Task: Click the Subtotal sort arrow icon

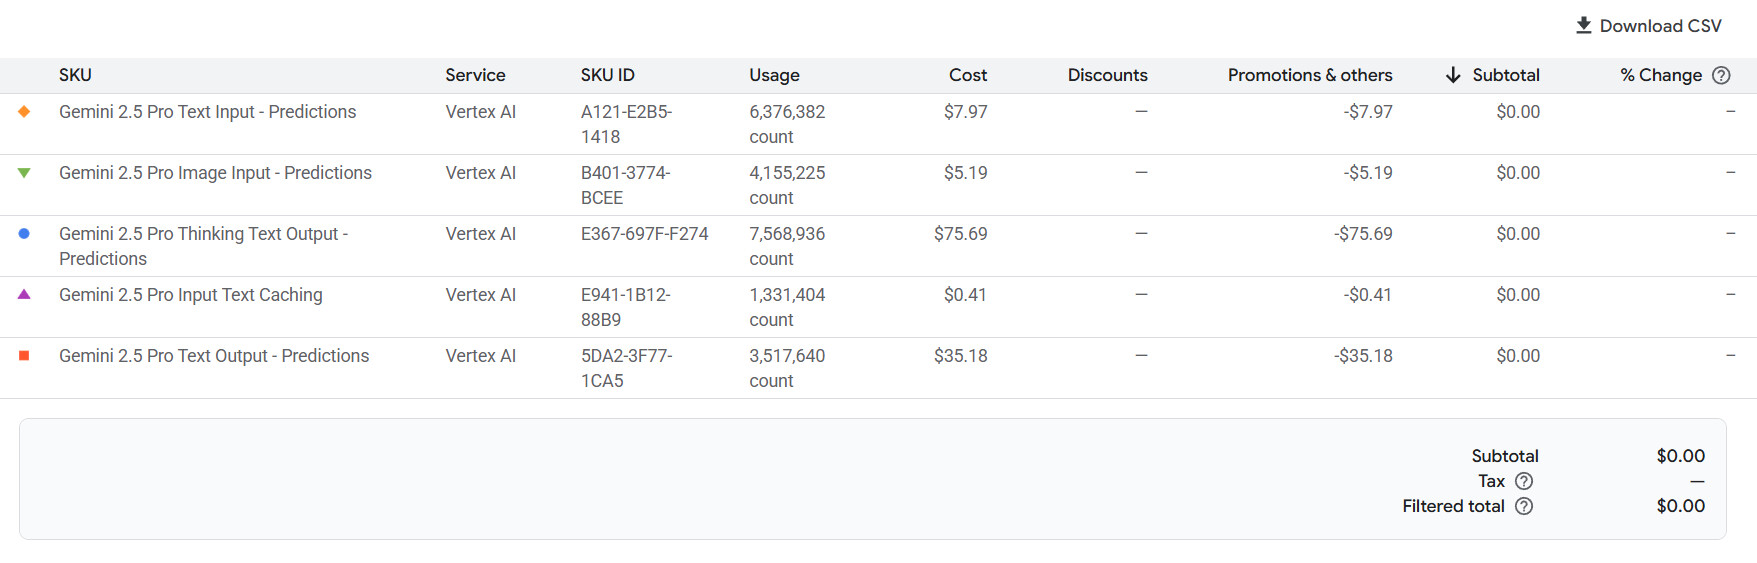Action: 1453,75
